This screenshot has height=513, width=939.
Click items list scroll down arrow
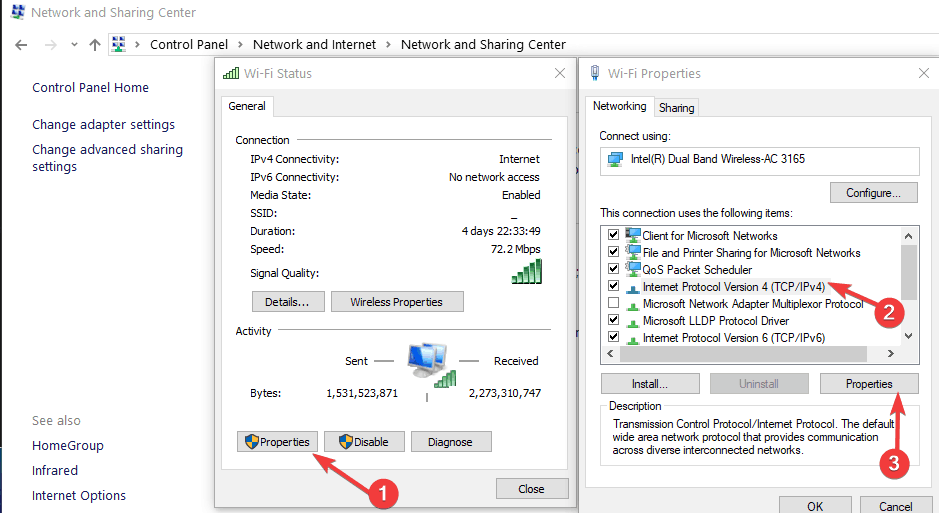click(x=908, y=336)
